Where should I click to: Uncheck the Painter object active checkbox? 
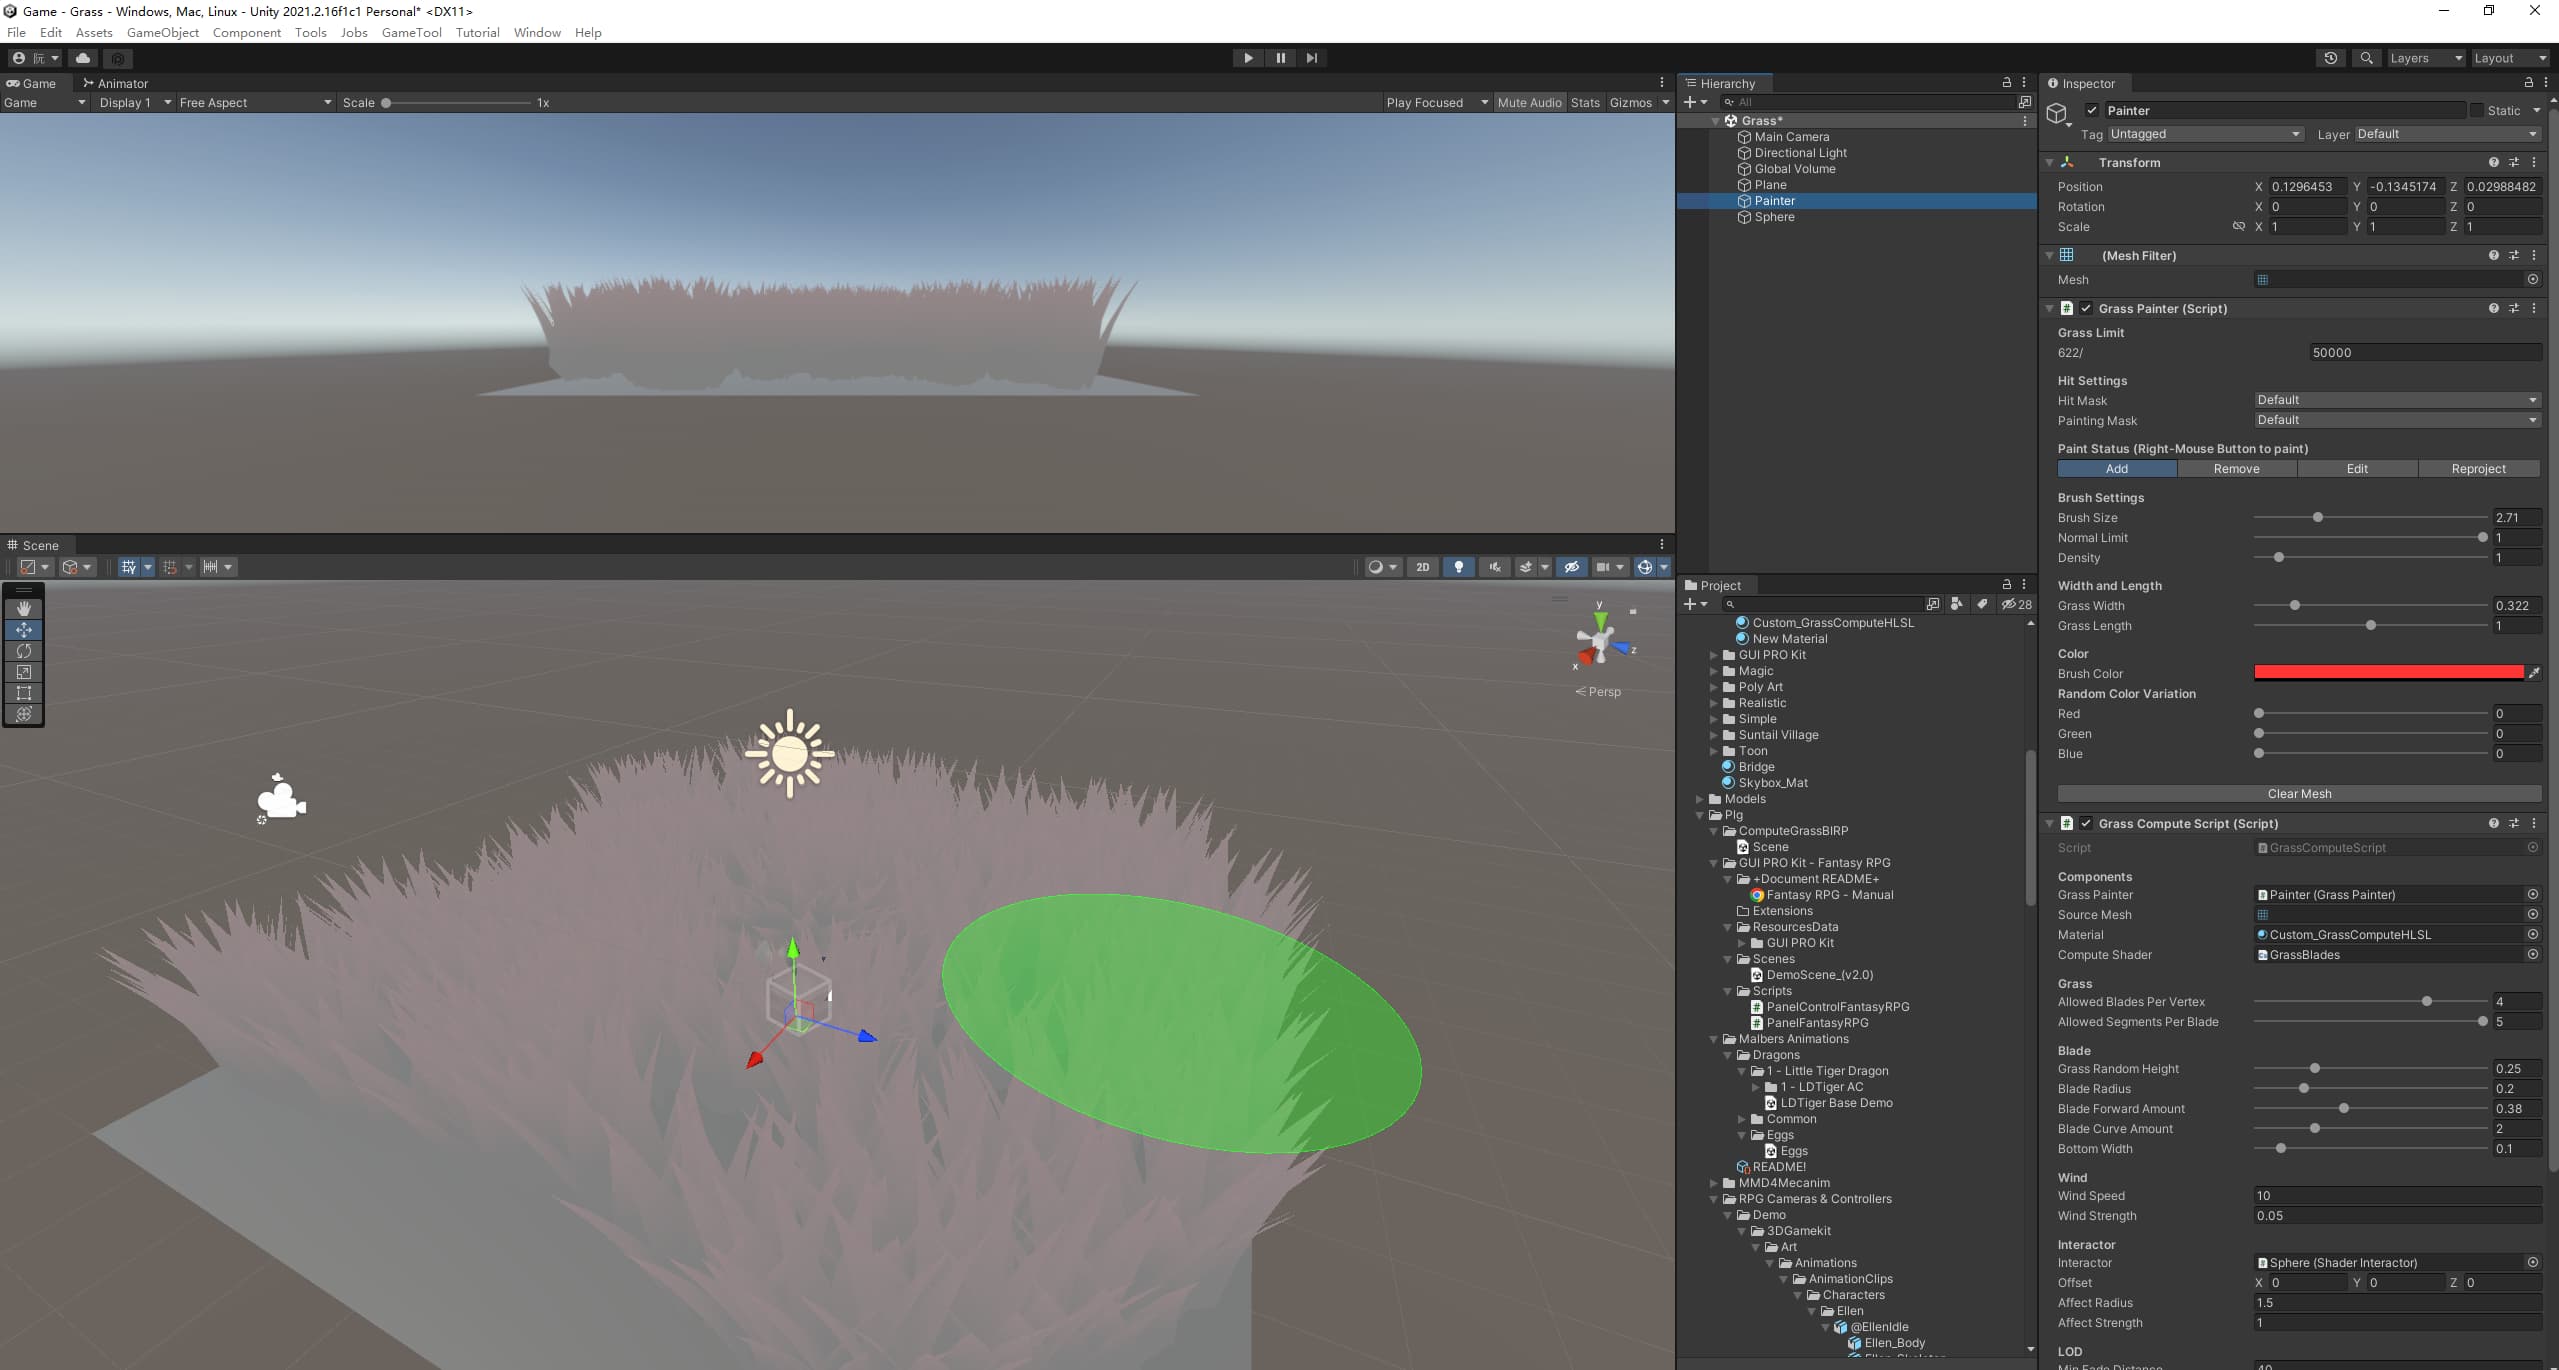point(2092,111)
